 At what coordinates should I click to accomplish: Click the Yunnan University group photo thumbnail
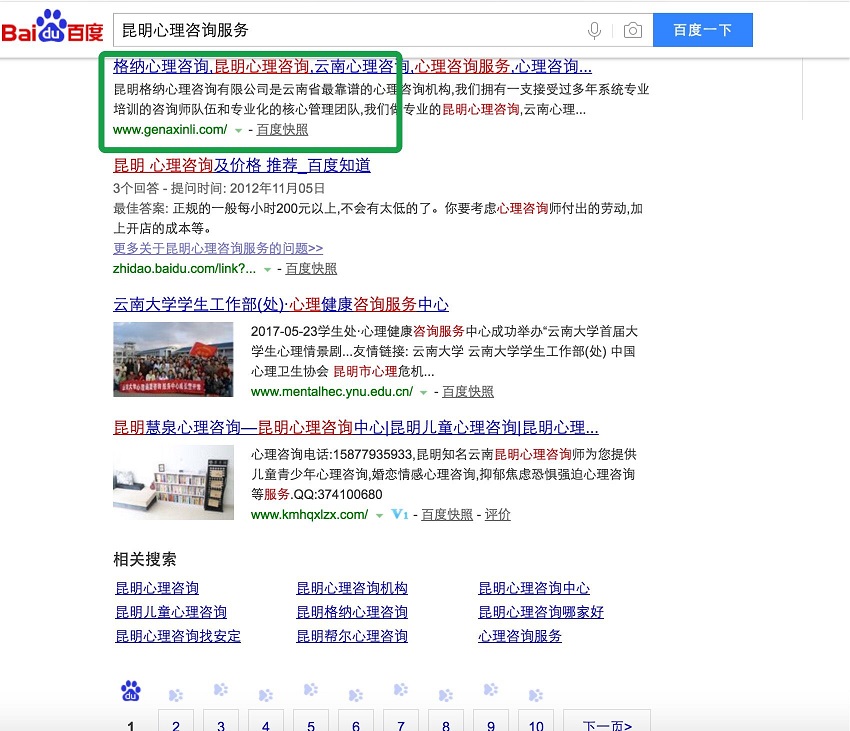(173, 360)
